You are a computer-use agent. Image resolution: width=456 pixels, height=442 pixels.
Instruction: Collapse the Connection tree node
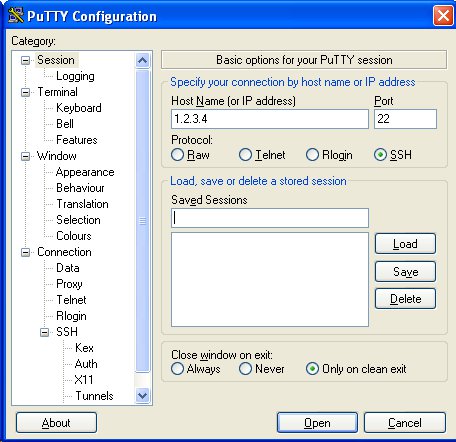point(25,252)
